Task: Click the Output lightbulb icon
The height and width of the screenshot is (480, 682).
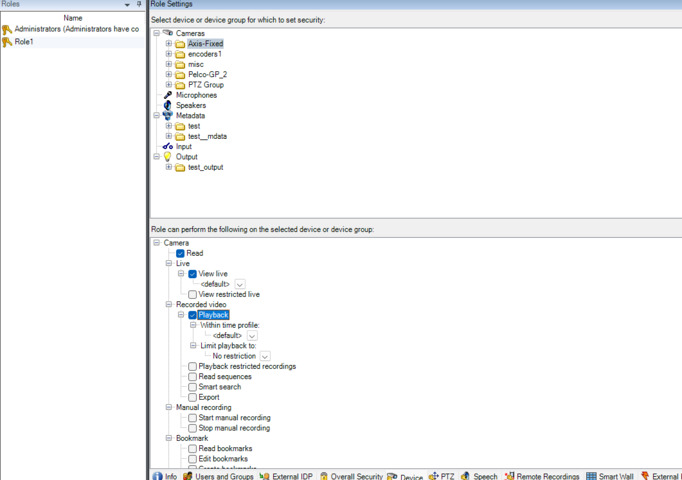Action: [168, 157]
